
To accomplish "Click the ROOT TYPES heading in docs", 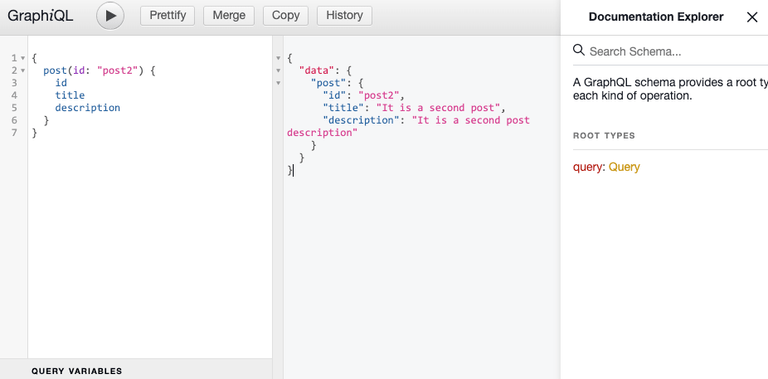I will tap(604, 136).
